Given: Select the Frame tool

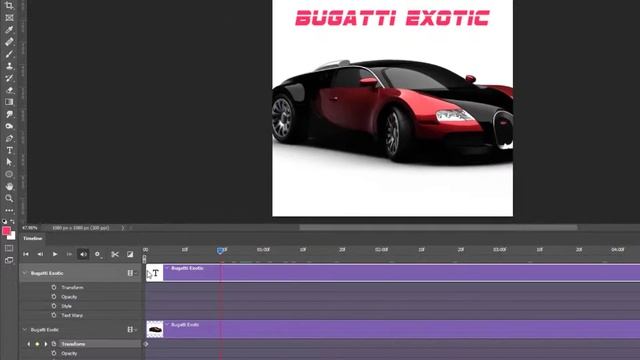Looking at the screenshot, I should coord(9,18).
